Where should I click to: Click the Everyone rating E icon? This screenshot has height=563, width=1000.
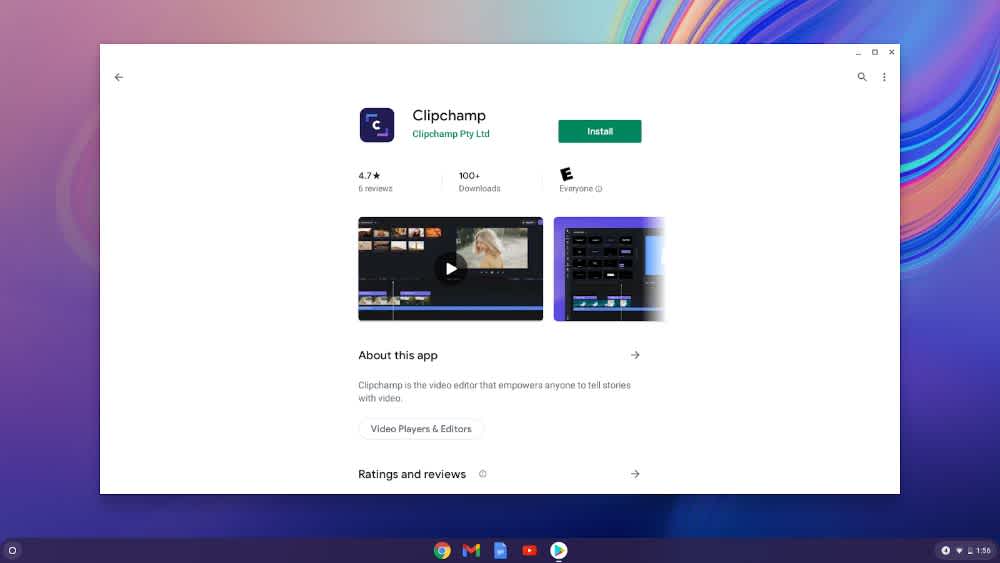coord(566,174)
